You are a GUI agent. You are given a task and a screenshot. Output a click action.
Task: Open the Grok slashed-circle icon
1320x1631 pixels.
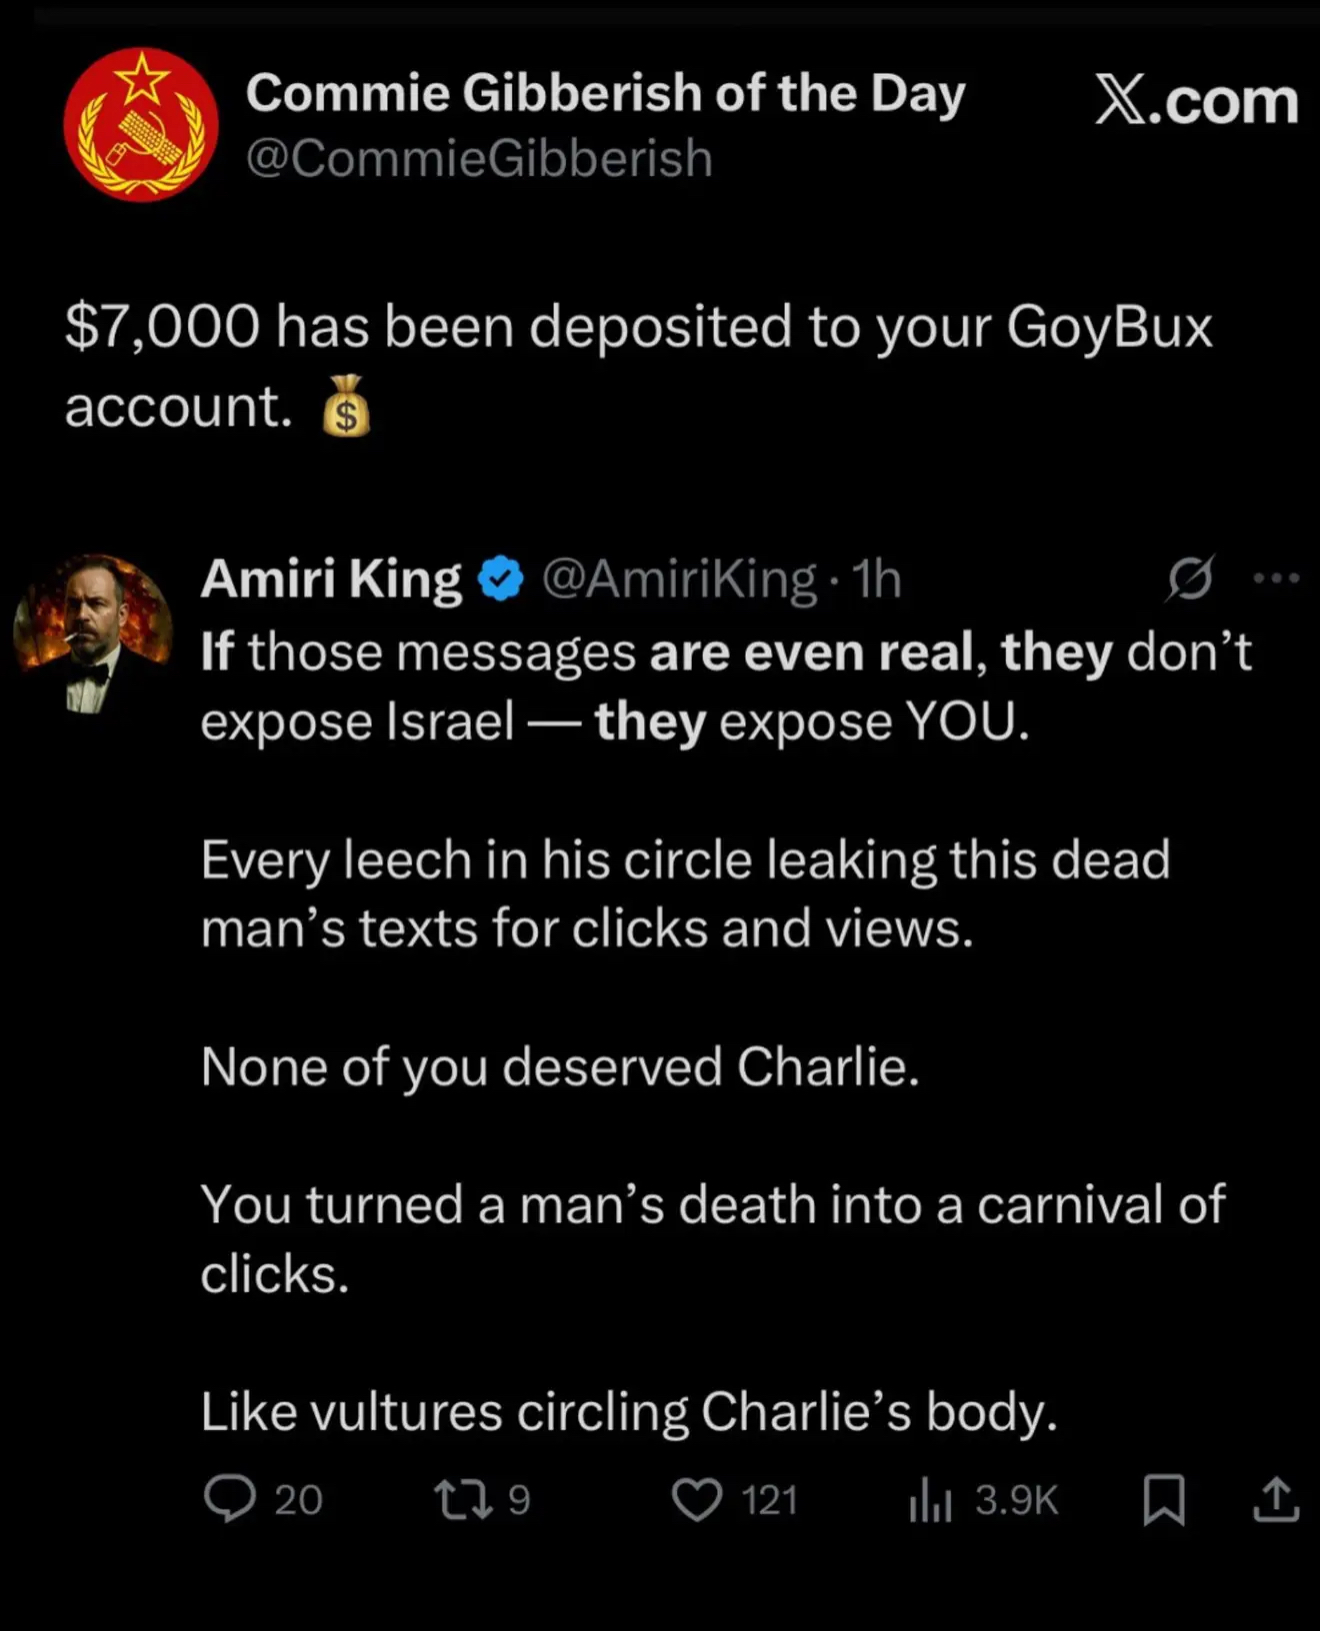coord(1190,578)
